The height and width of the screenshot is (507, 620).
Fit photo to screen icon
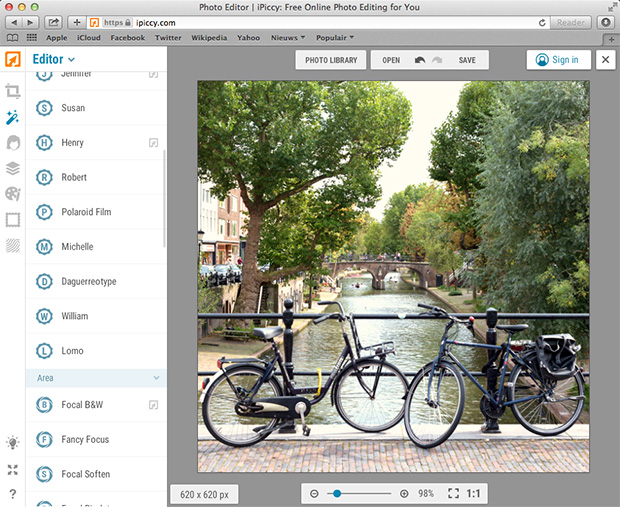(x=454, y=493)
